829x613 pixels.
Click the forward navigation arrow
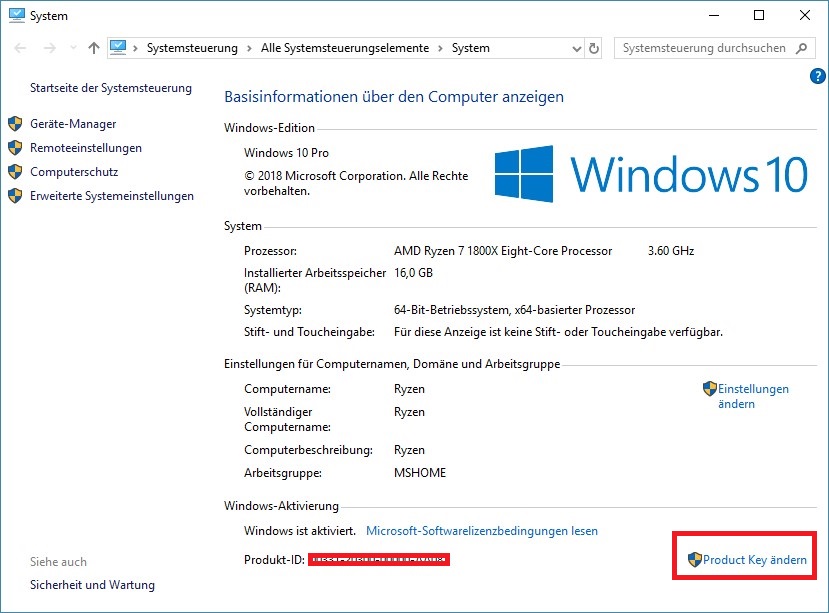[x=50, y=48]
